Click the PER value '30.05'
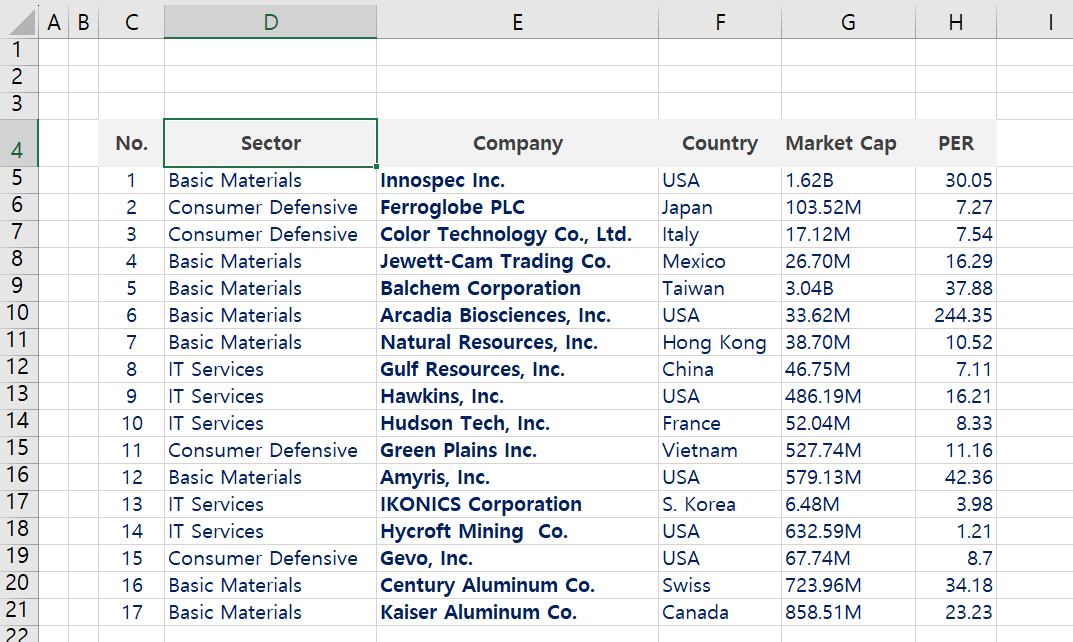The height and width of the screenshot is (642, 1073). (956, 180)
